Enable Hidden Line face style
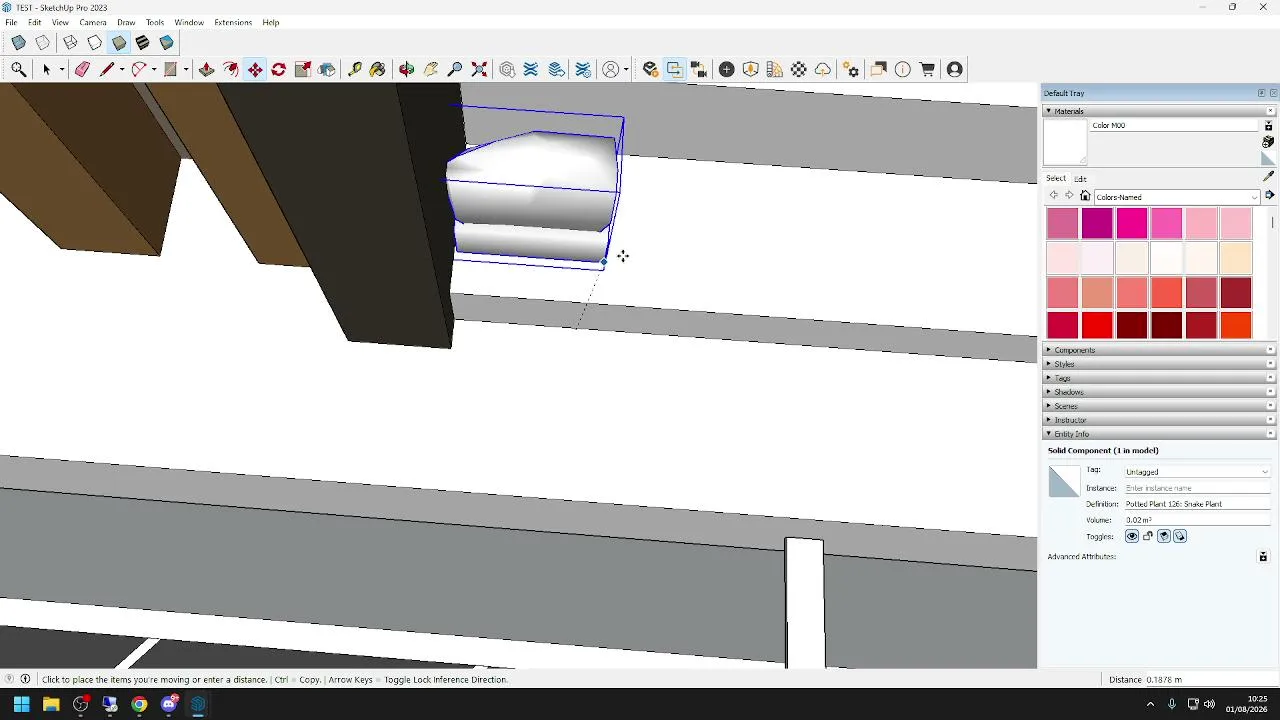 [x=94, y=43]
